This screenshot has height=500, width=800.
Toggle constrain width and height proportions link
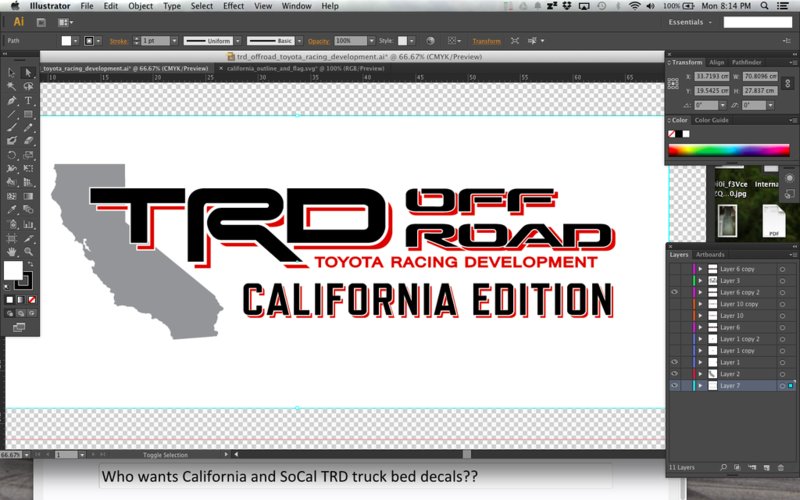[788, 83]
